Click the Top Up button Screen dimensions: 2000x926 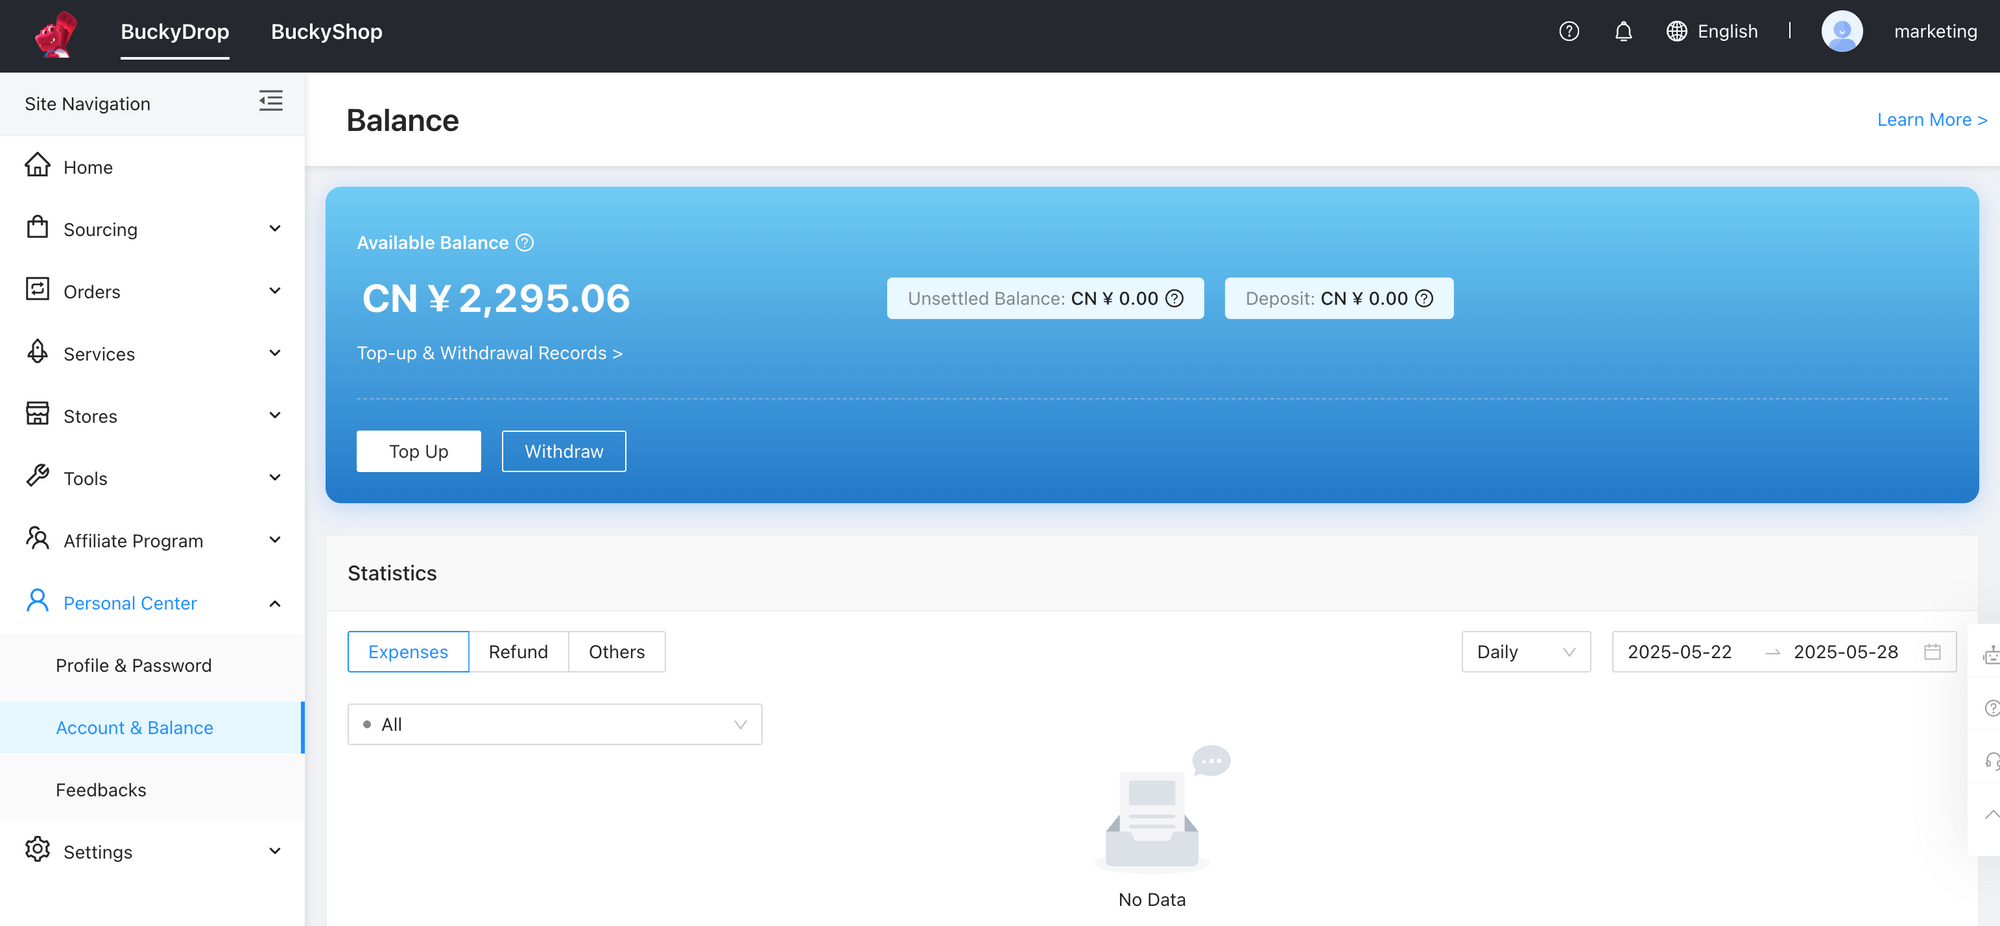[419, 451]
